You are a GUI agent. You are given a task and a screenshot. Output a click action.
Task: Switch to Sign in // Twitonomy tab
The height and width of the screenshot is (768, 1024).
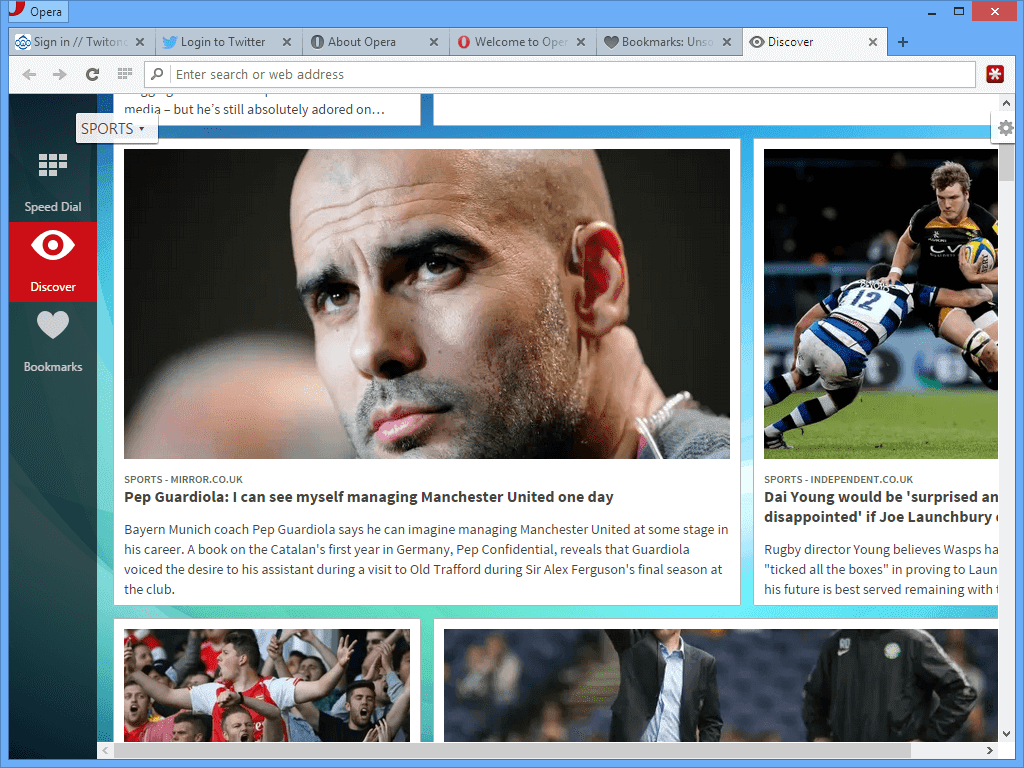[x=82, y=42]
